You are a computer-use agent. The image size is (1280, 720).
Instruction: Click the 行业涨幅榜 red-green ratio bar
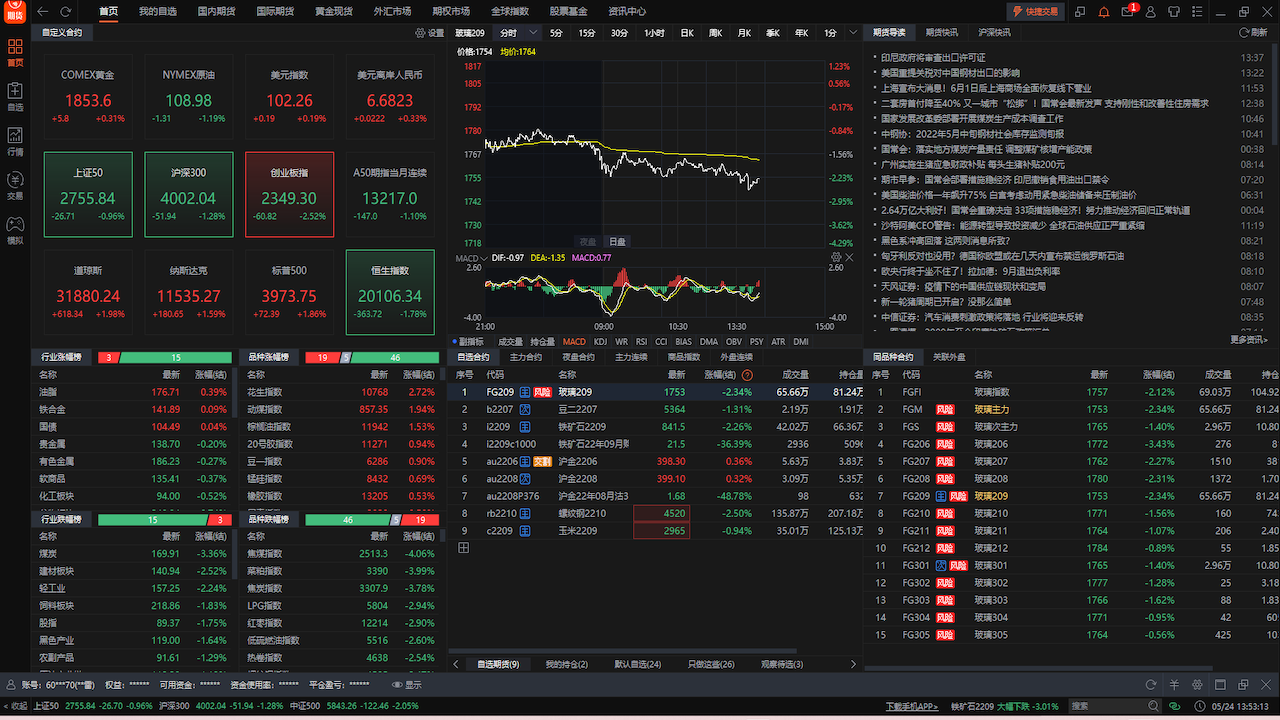pyautogui.click(x=166, y=357)
